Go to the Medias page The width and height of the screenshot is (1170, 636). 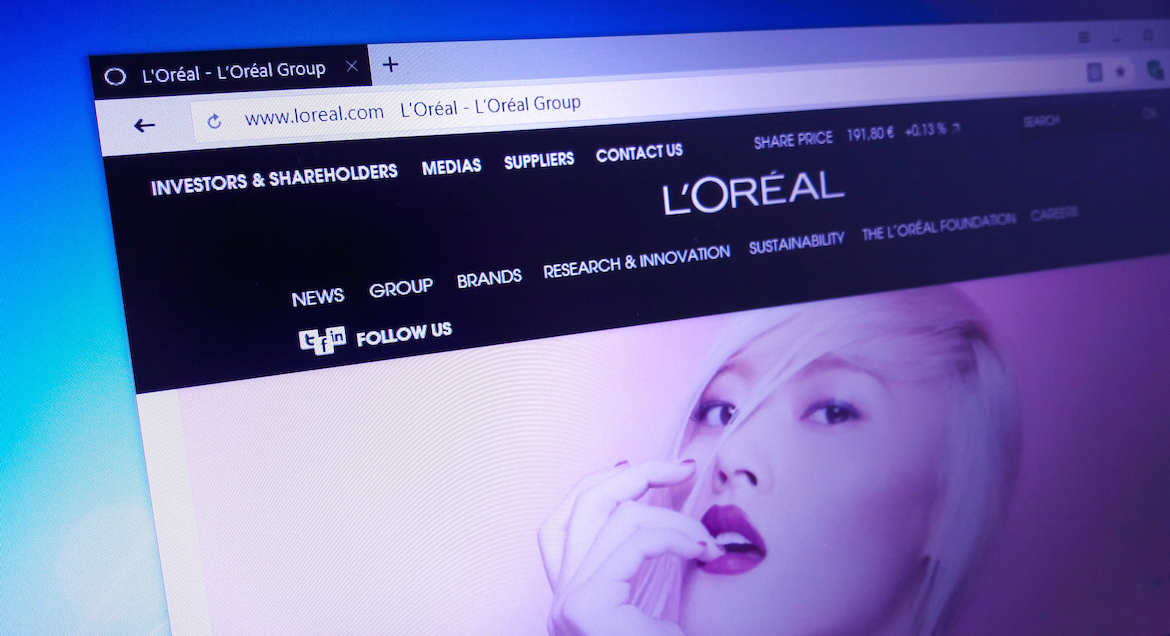[451, 166]
